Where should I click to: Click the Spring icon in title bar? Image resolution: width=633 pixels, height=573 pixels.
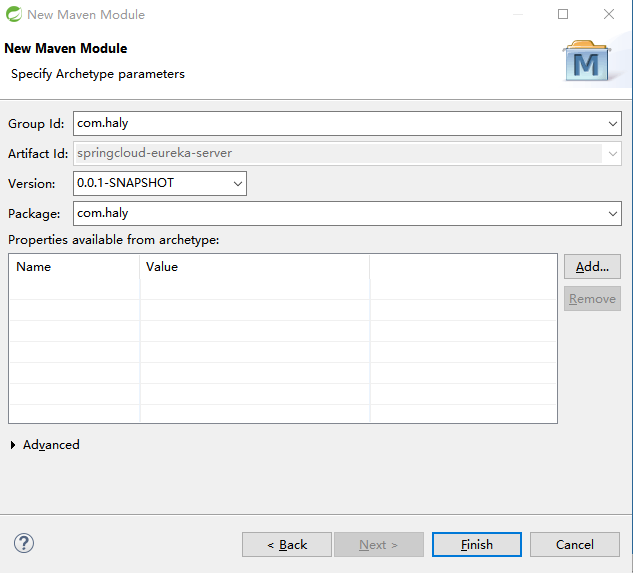tap(13, 14)
